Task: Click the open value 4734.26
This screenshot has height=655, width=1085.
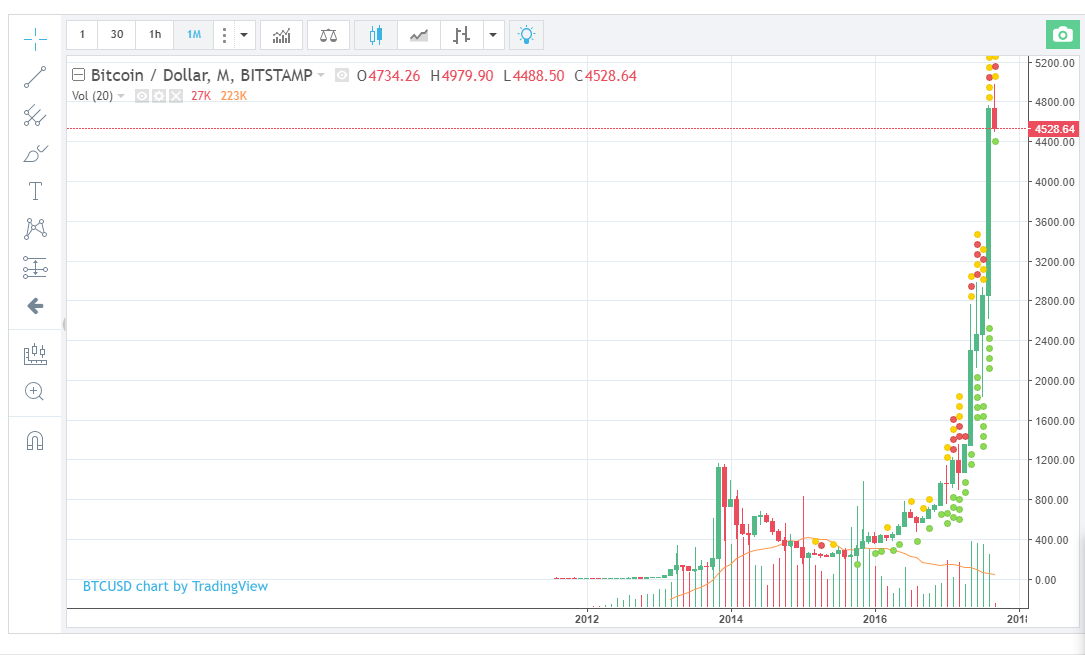Action: click(x=394, y=75)
